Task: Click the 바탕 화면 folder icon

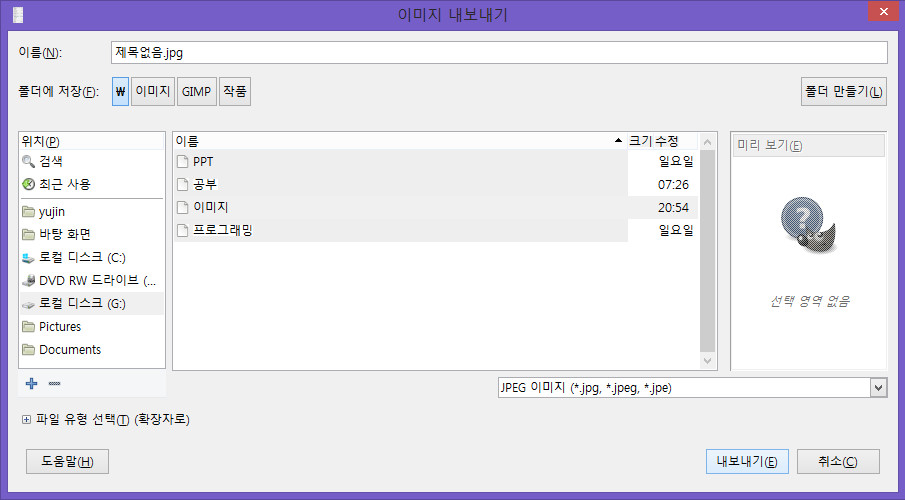Action: (x=28, y=234)
